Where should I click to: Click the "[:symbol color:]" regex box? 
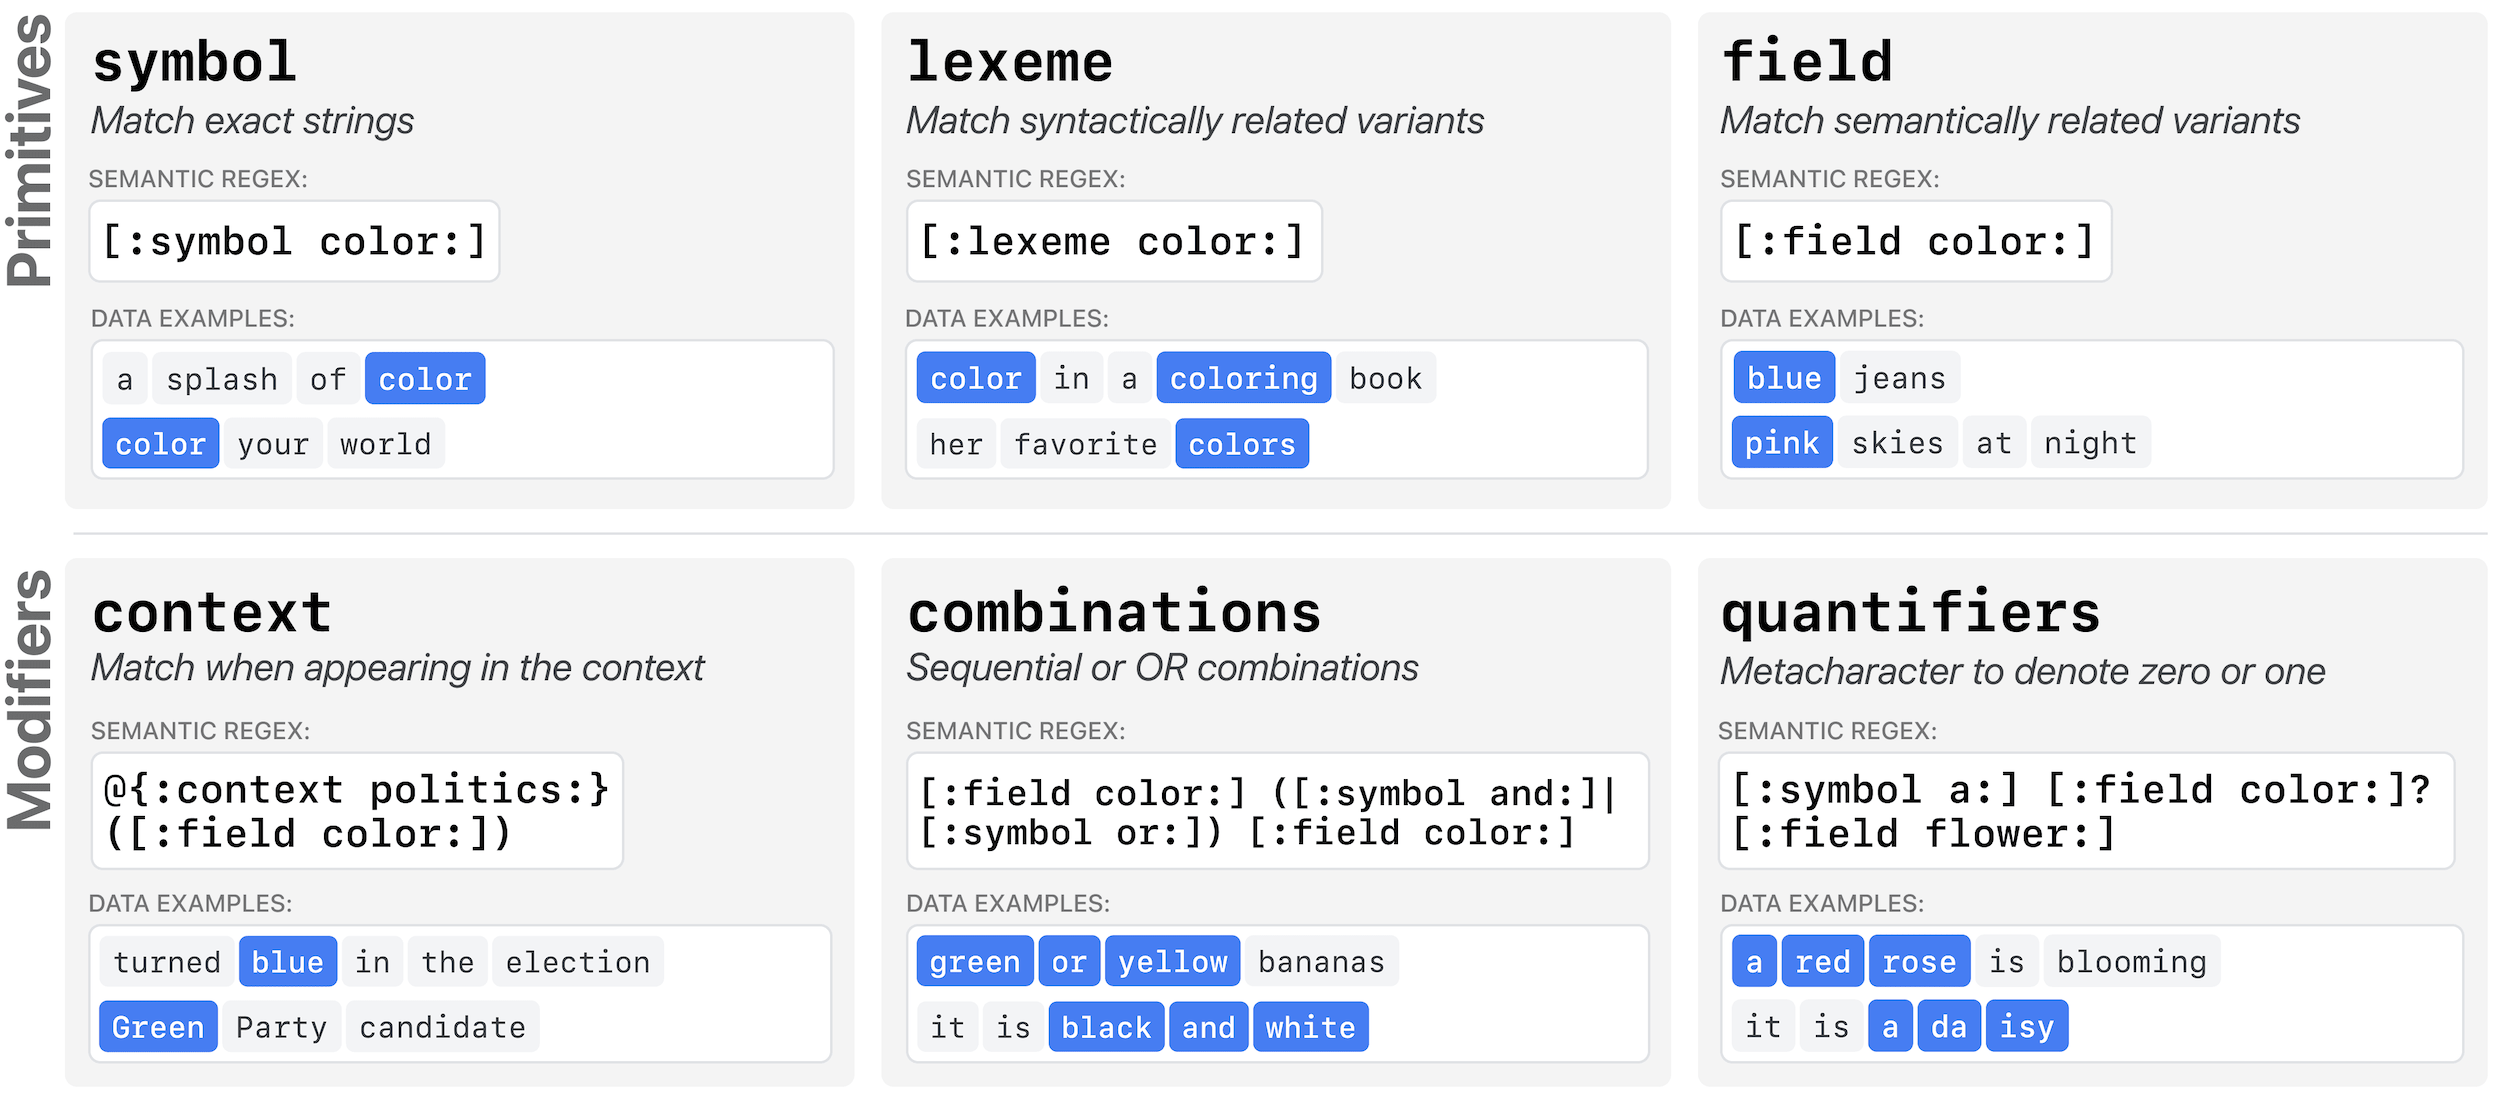(294, 242)
